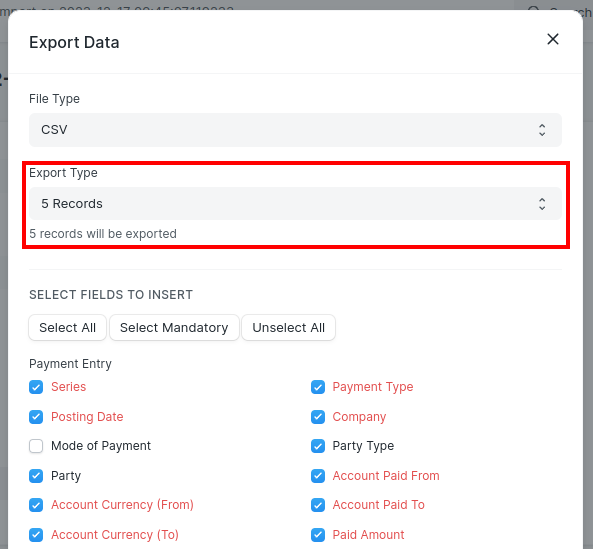
Task: Enable the Mode of Payment checkbox
Action: point(36,446)
